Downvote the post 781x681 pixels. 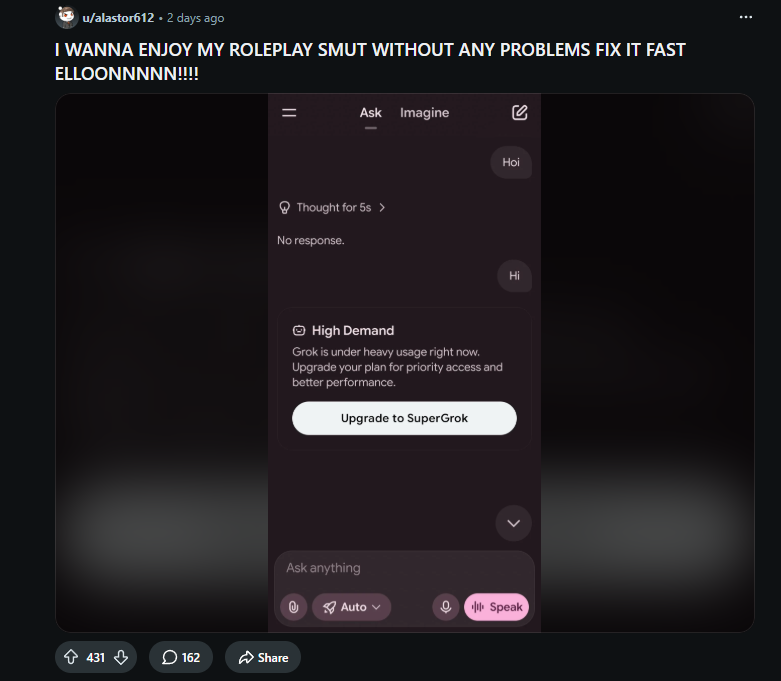point(121,657)
